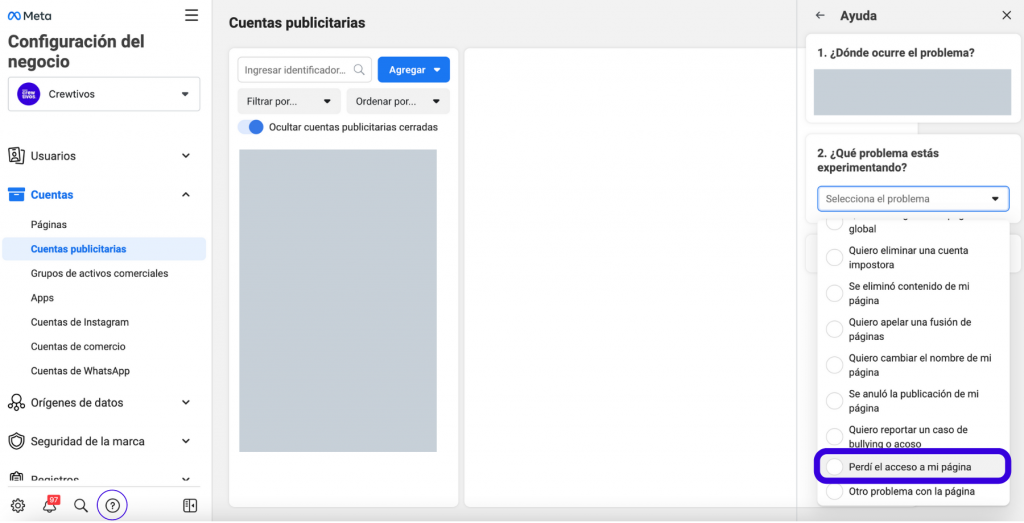Open notifications bell with 97 badge
Screen dimensions: 1024x523
click(x=49, y=506)
